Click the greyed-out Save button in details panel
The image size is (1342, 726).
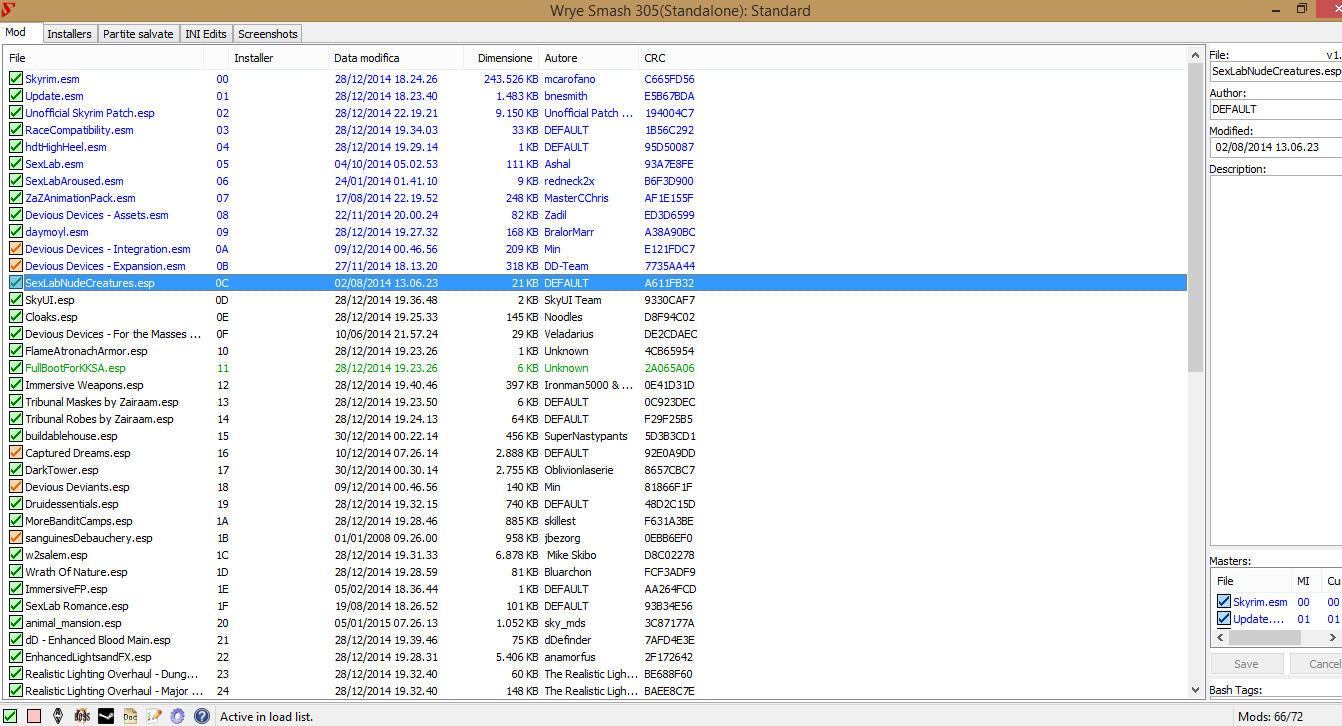pos(1247,664)
